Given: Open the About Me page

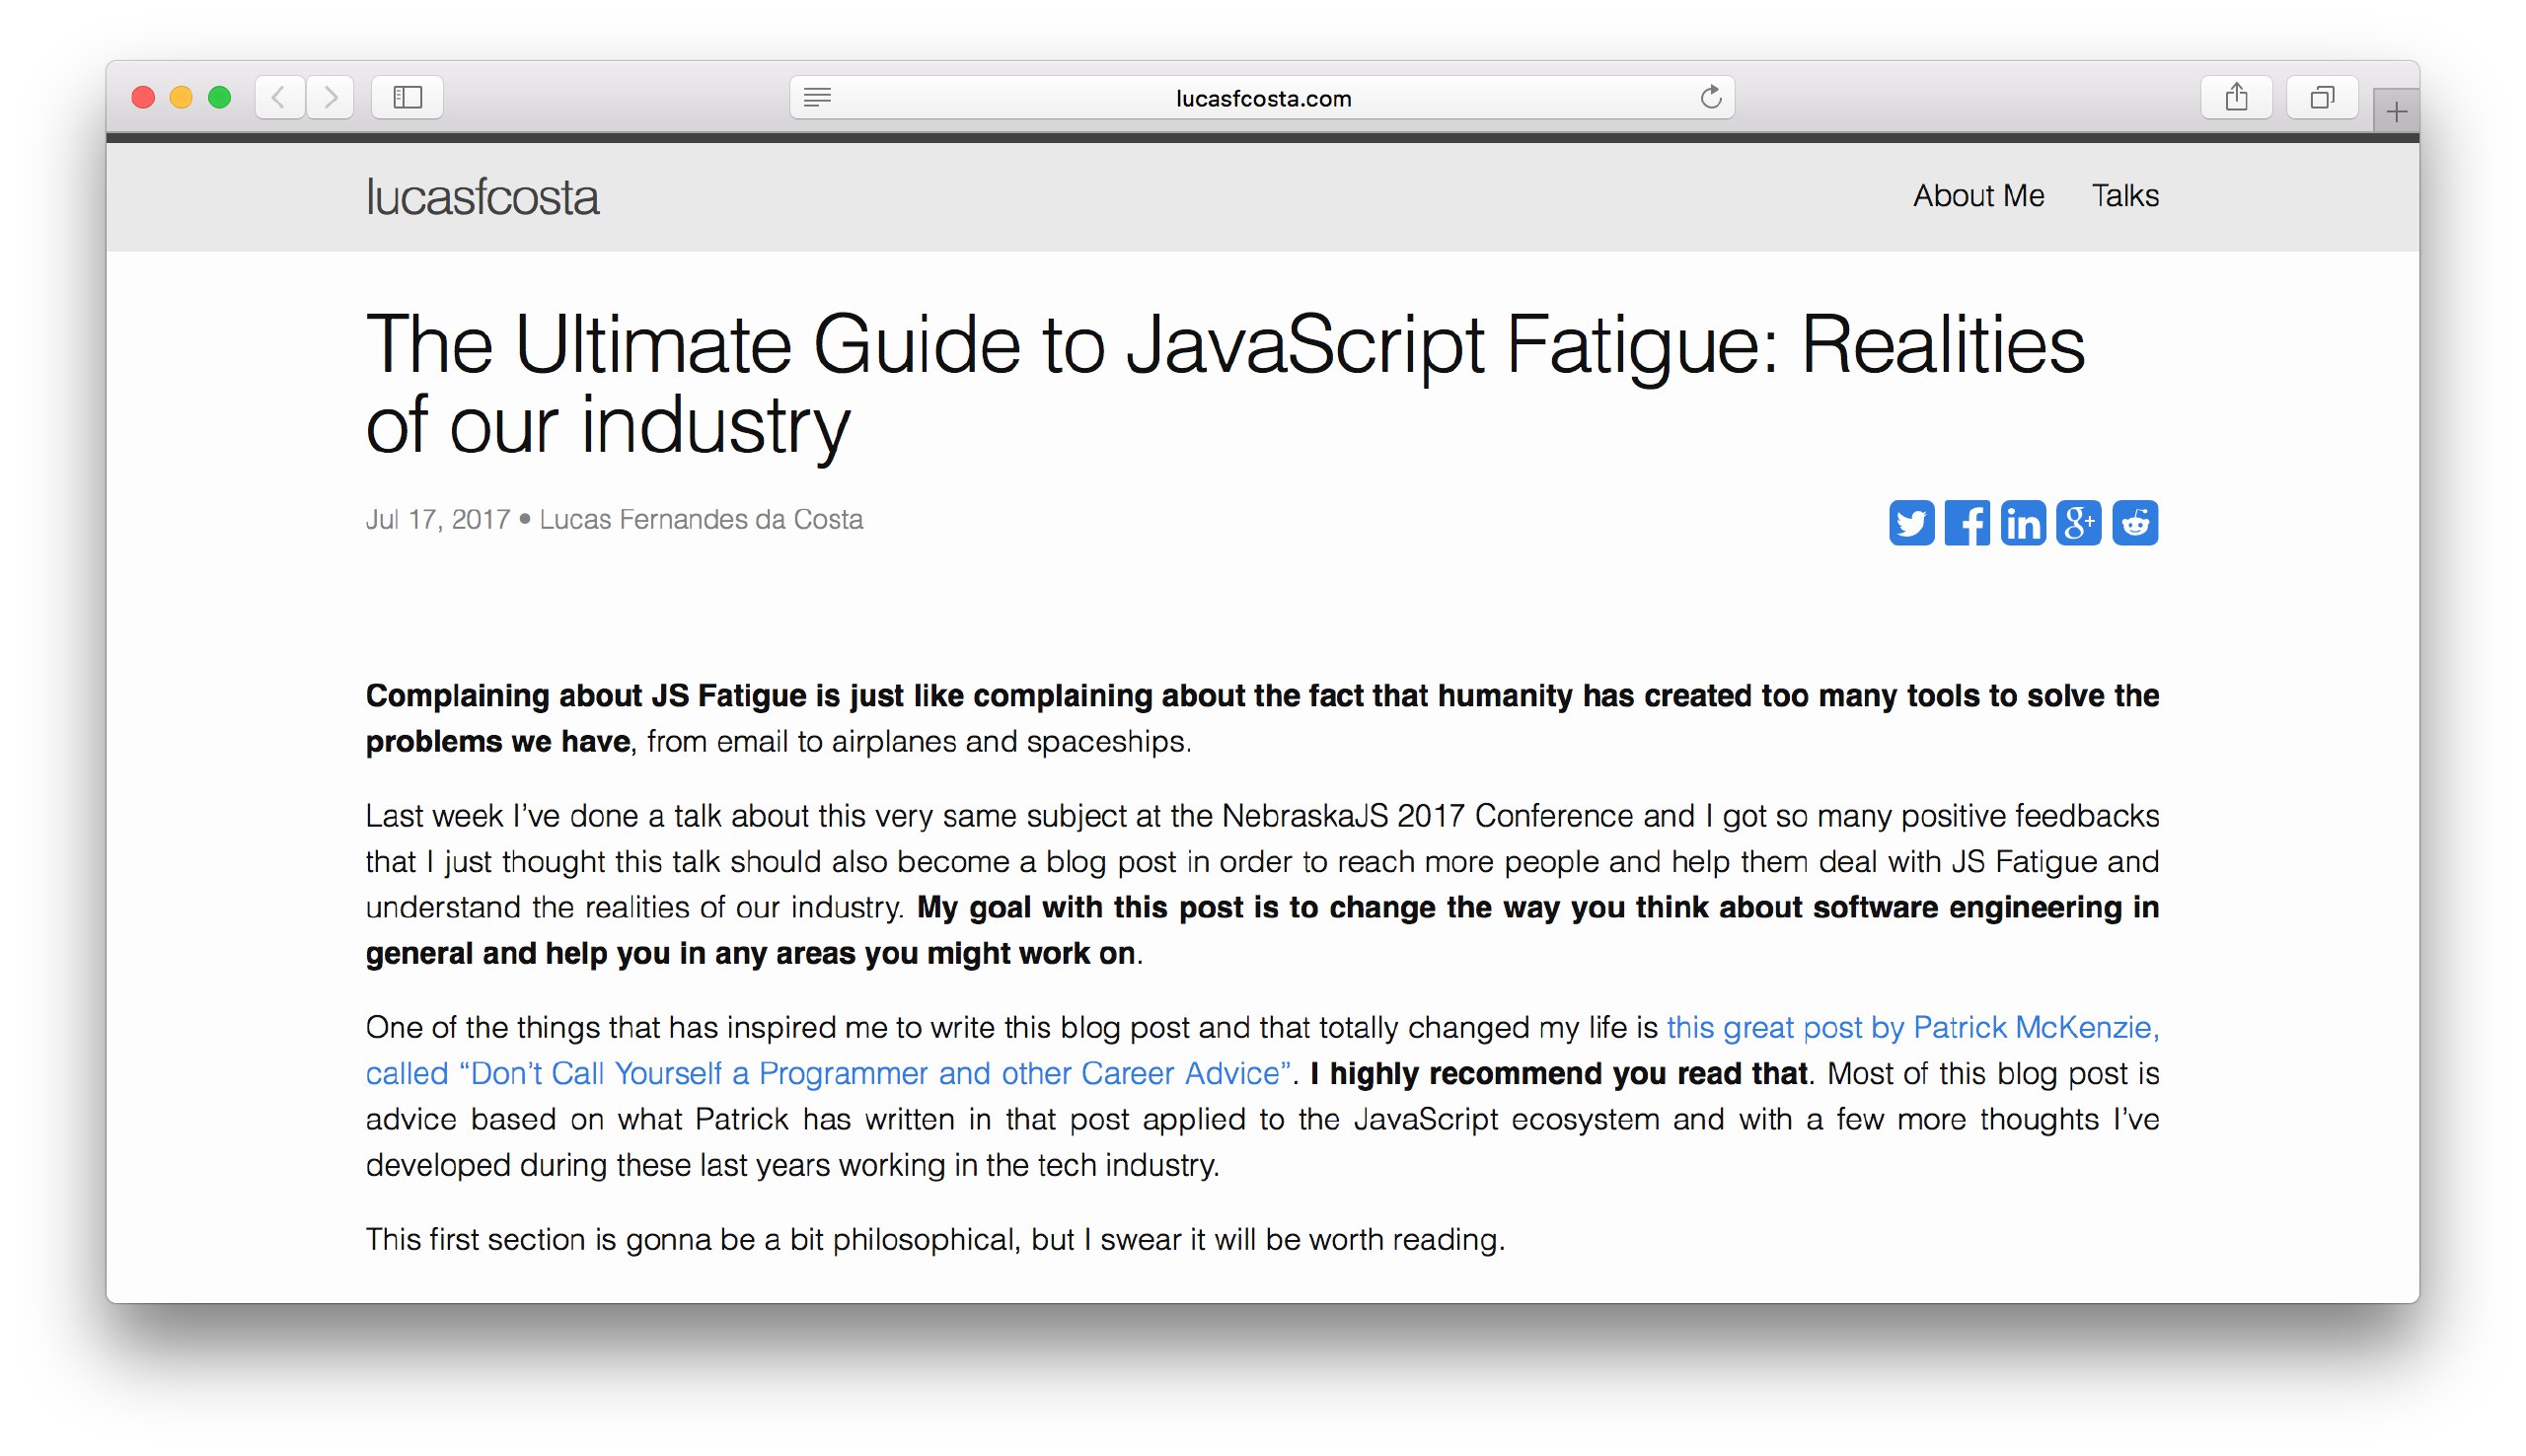Looking at the screenshot, I should (x=1978, y=195).
